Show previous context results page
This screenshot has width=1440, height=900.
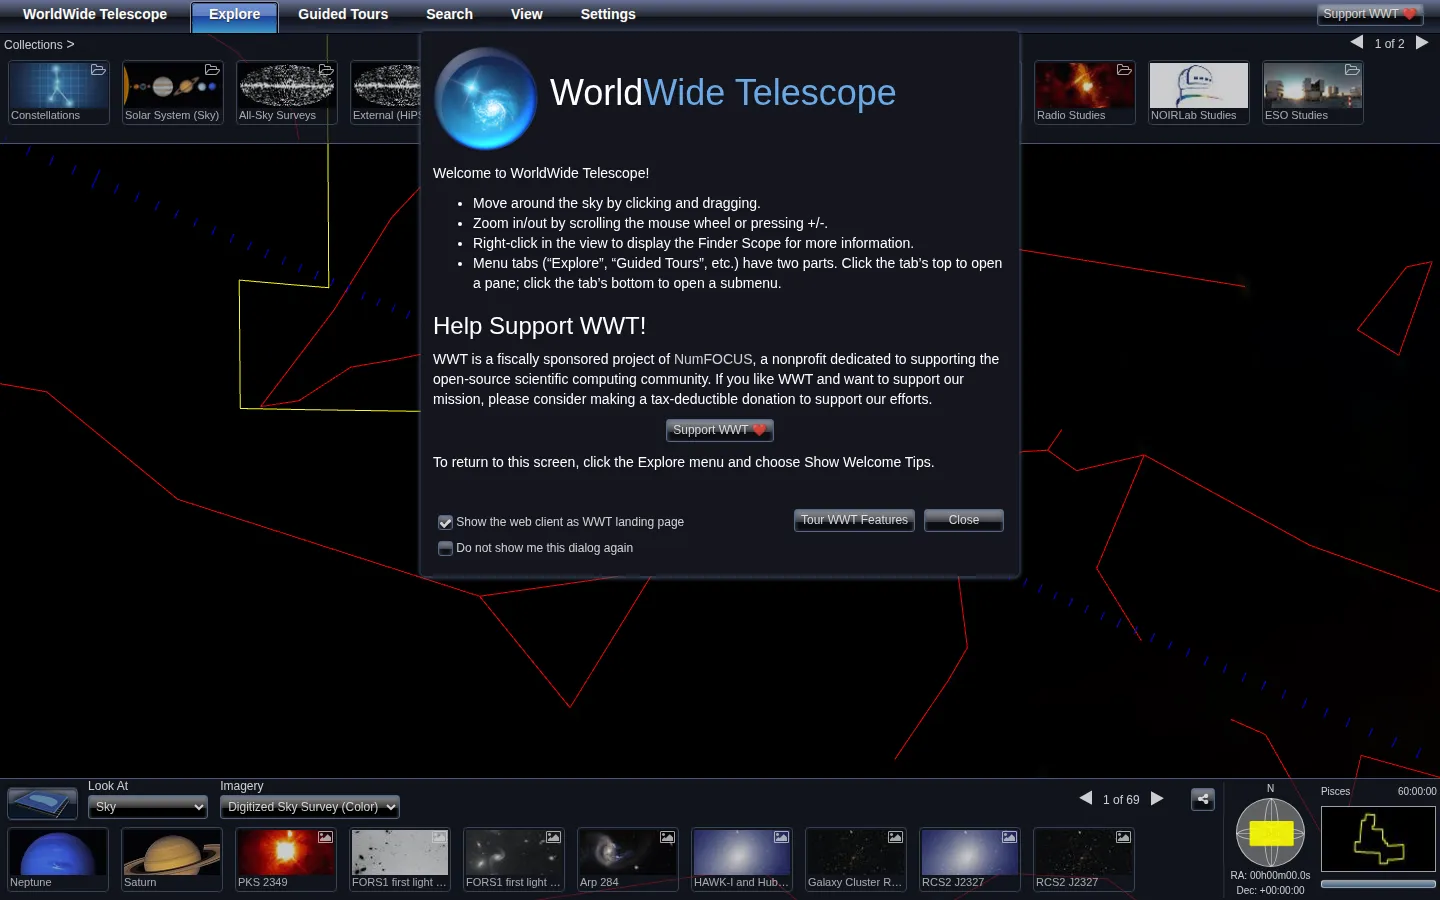click(1086, 798)
